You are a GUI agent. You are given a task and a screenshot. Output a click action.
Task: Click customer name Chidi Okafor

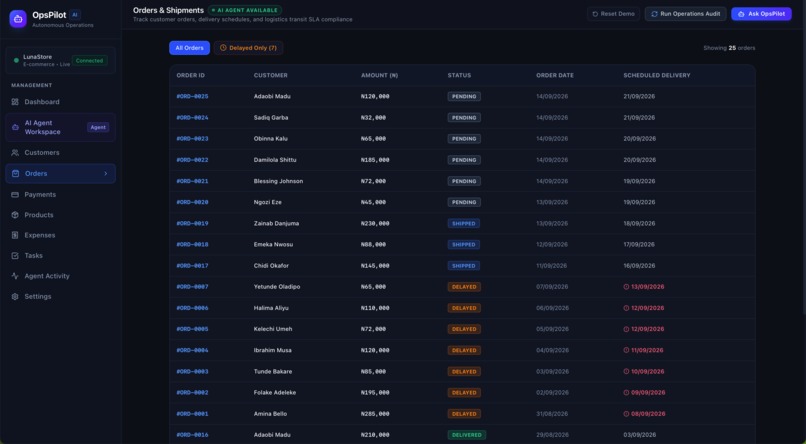tap(271, 266)
